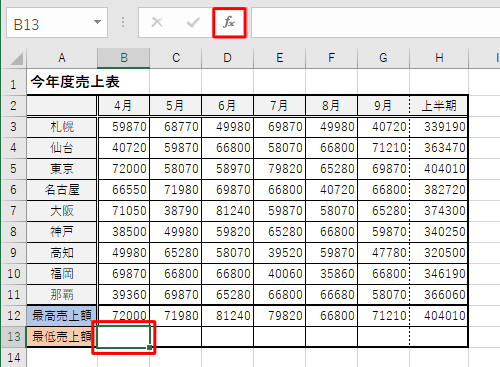Select cell with value 66550
Screen dimensions: 500x367
(x=124, y=190)
